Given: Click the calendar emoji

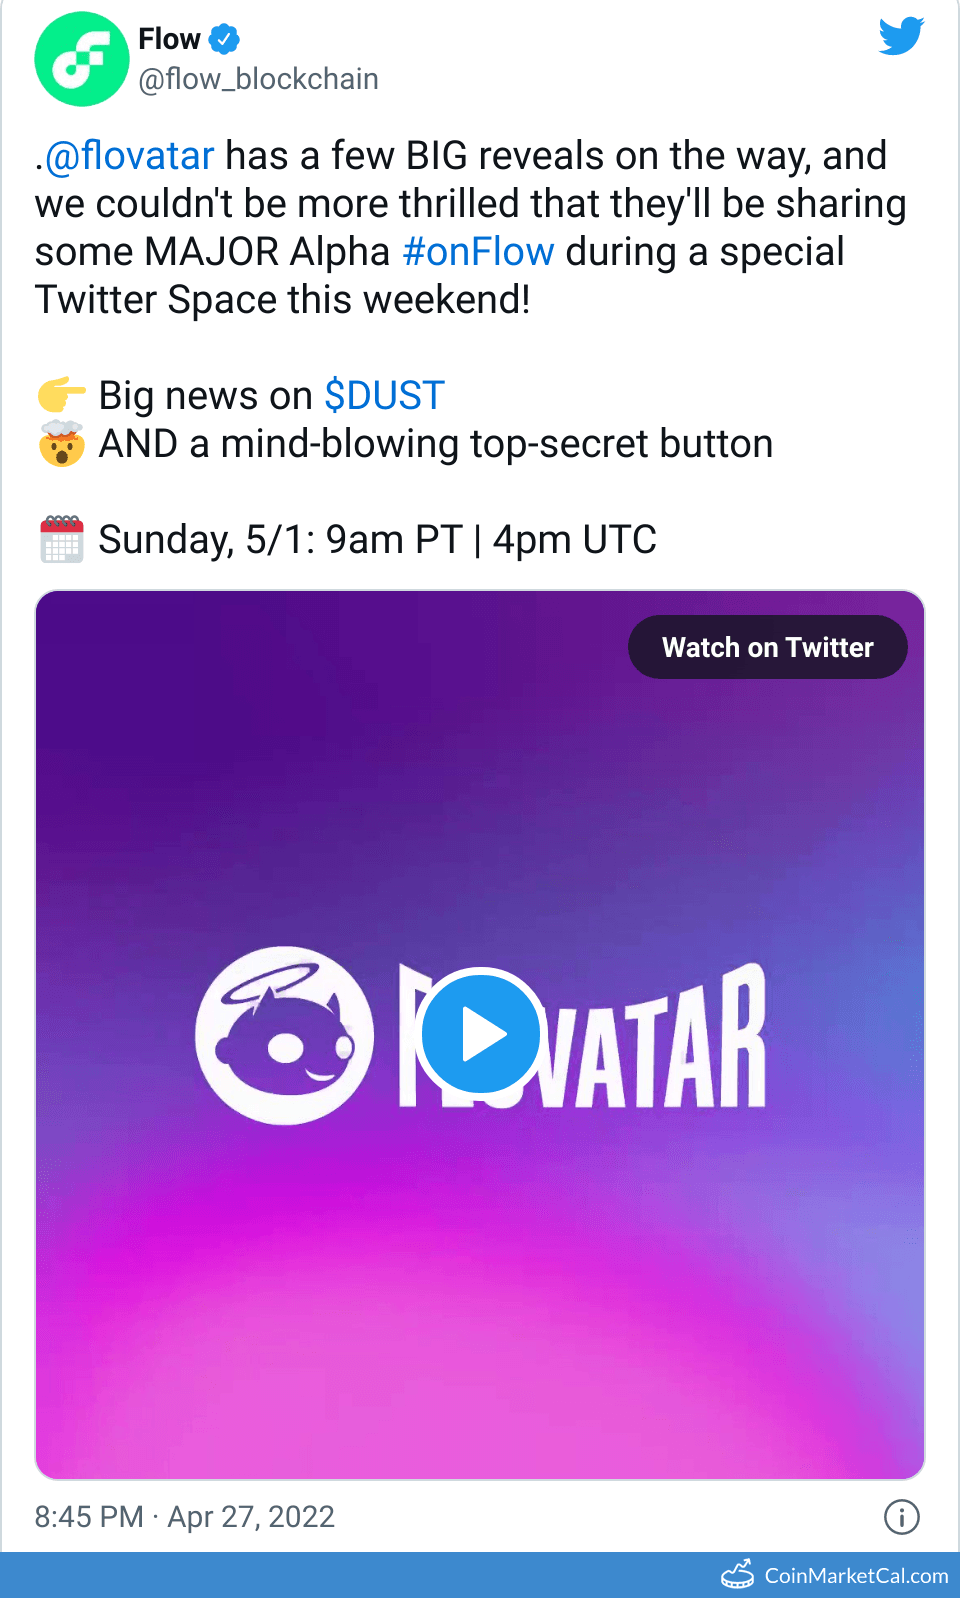Looking at the screenshot, I should pyautogui.click(x=61, y=540).
